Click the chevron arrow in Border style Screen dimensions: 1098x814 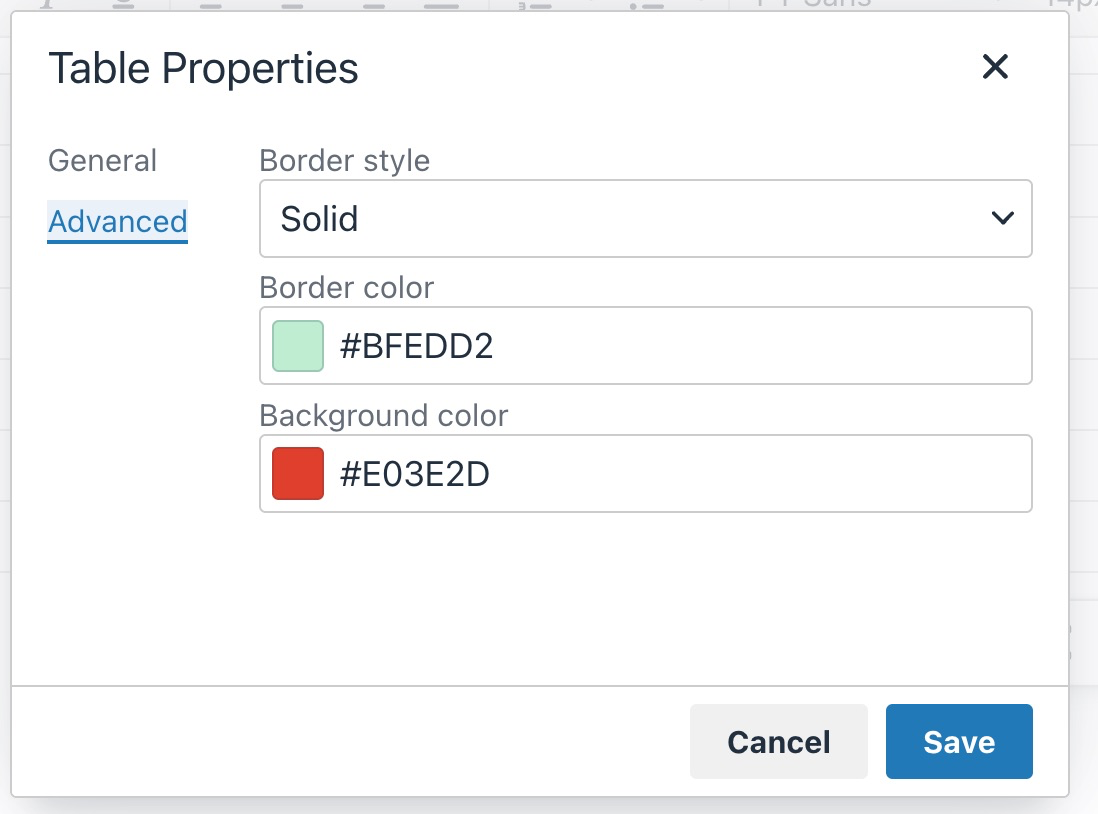coord(1002,218)
